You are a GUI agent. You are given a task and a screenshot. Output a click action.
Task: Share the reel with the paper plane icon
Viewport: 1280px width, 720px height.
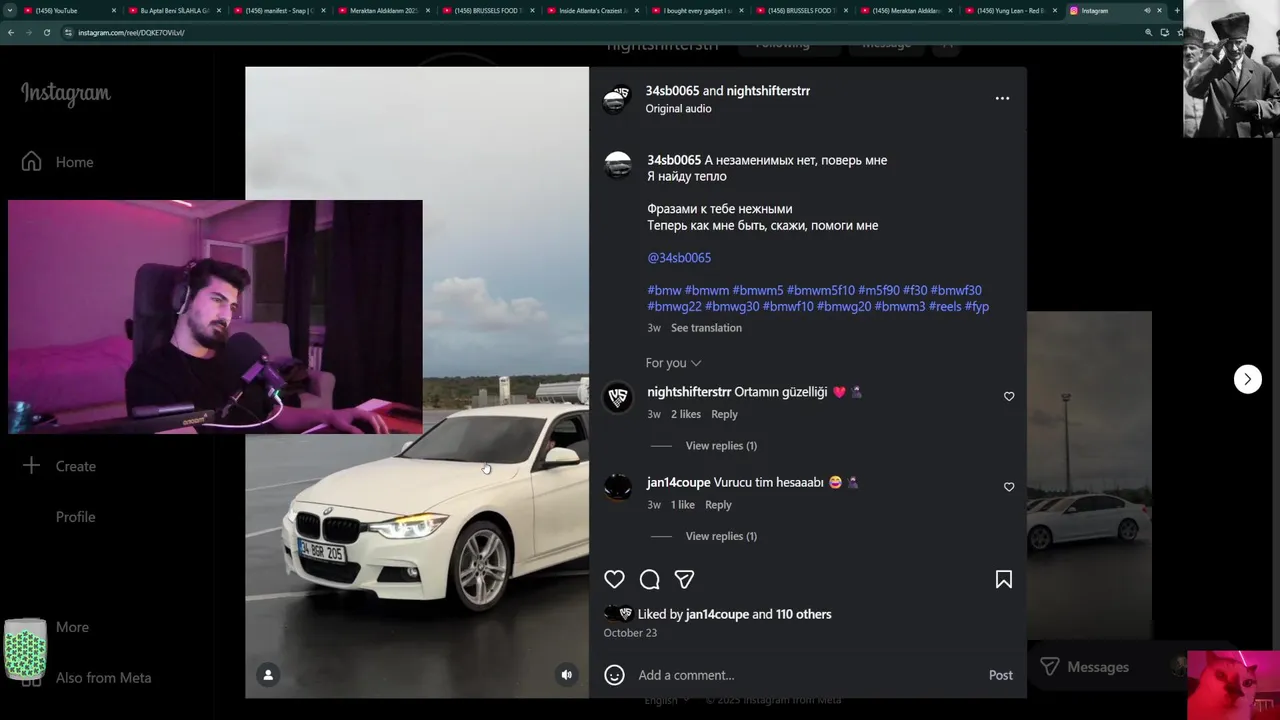(x=684, y=579)
